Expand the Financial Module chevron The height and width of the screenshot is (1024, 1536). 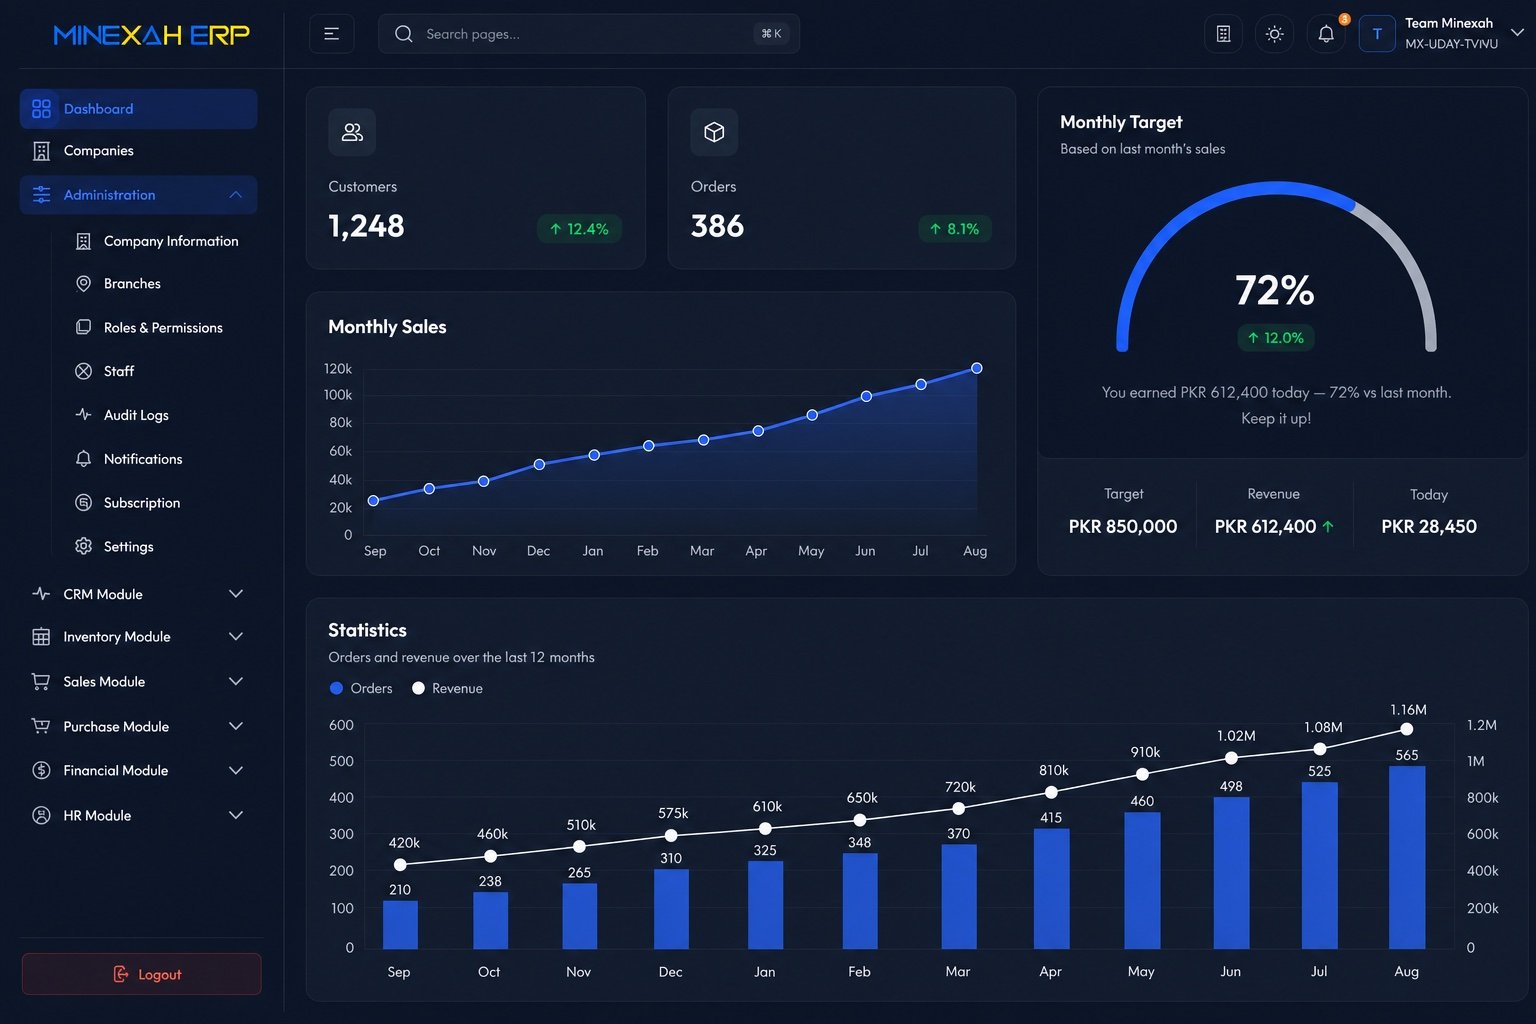point(236,770)
